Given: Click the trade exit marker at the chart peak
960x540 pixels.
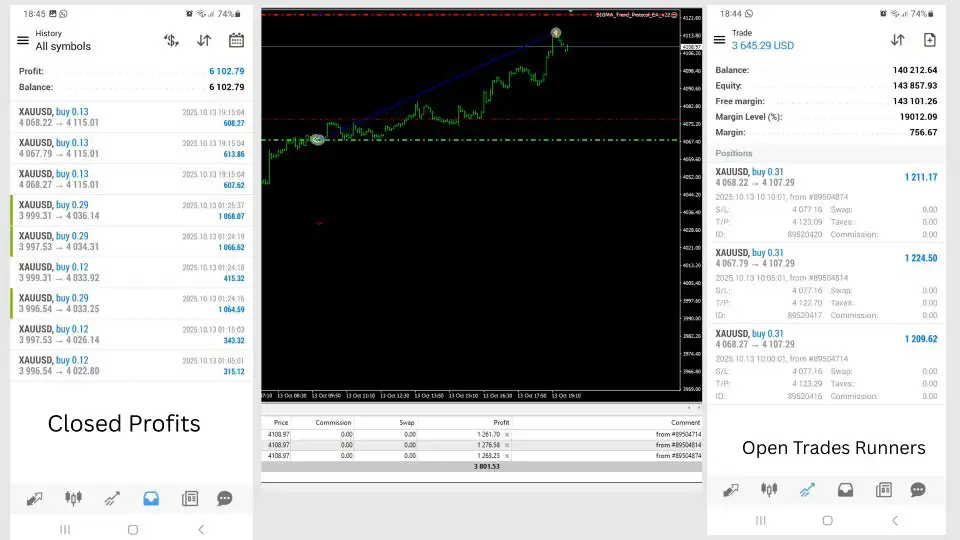Looking at the screenshot, I should coord(555,32).
